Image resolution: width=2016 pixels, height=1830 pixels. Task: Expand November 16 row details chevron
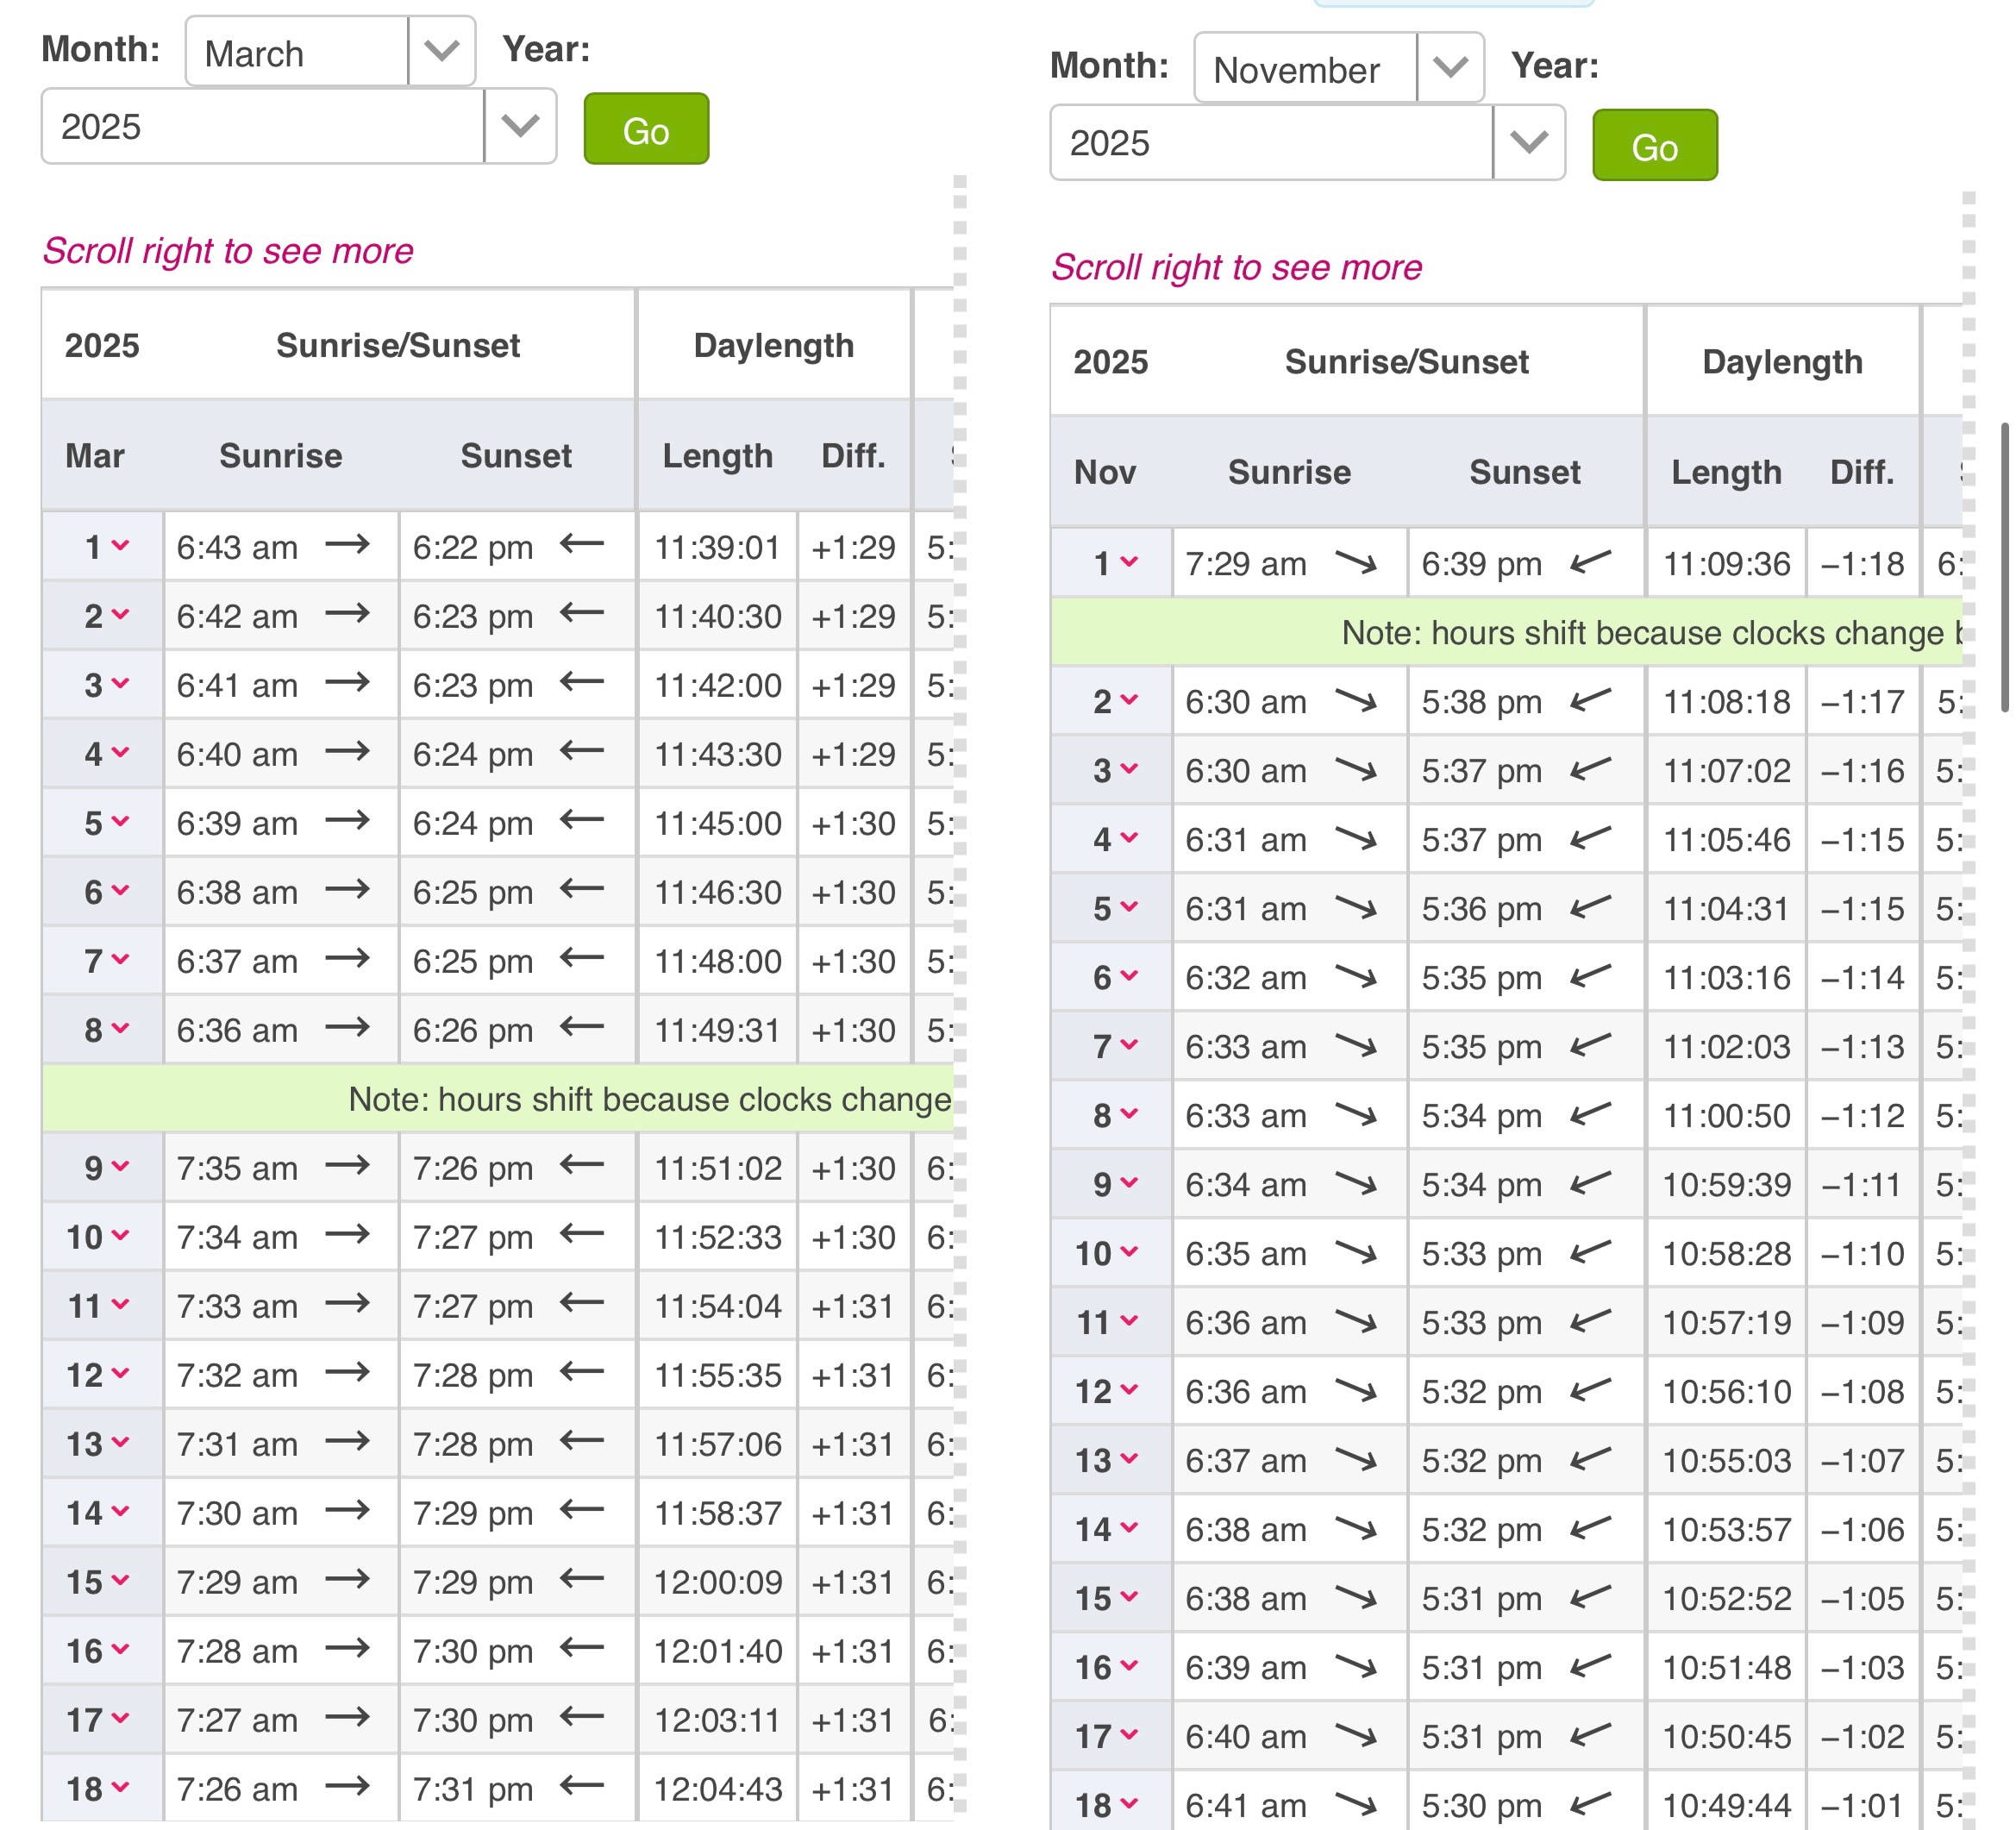pos(1129,1666)
